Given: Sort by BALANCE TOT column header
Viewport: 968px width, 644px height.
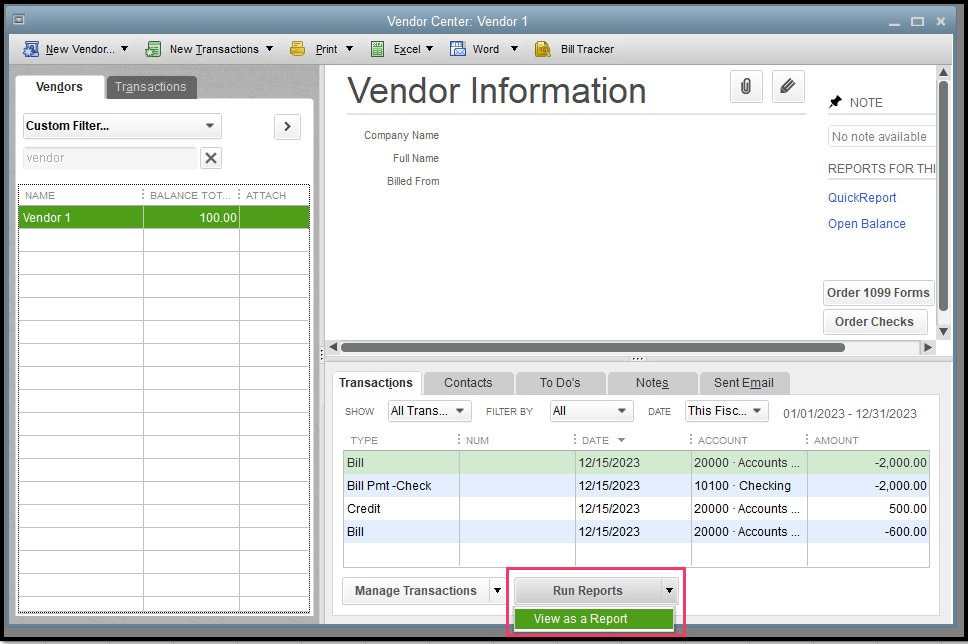Looking at the screenshot, I should click(190, 195).
